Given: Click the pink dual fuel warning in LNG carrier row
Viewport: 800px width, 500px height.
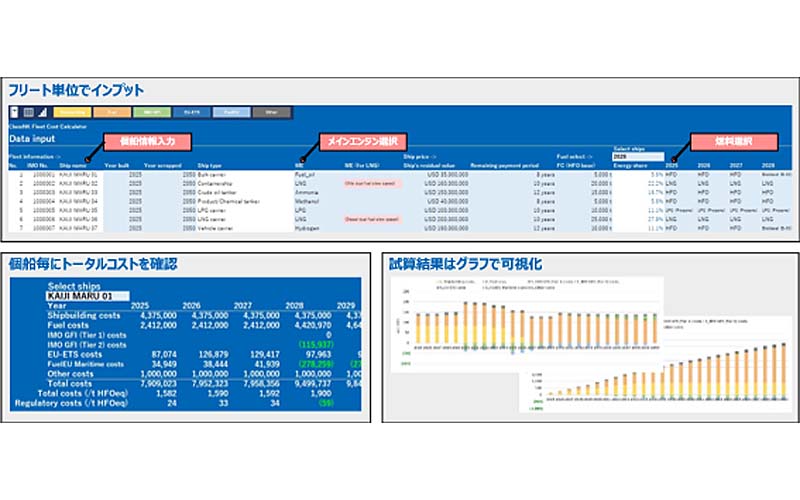Looking at the screenshot, I should (x=372, y=219).
